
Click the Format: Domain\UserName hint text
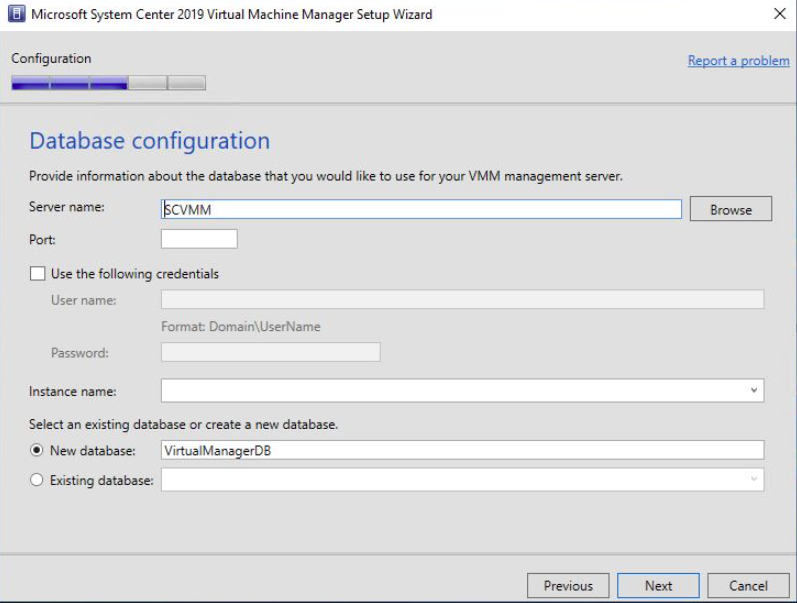coord(241,326)
